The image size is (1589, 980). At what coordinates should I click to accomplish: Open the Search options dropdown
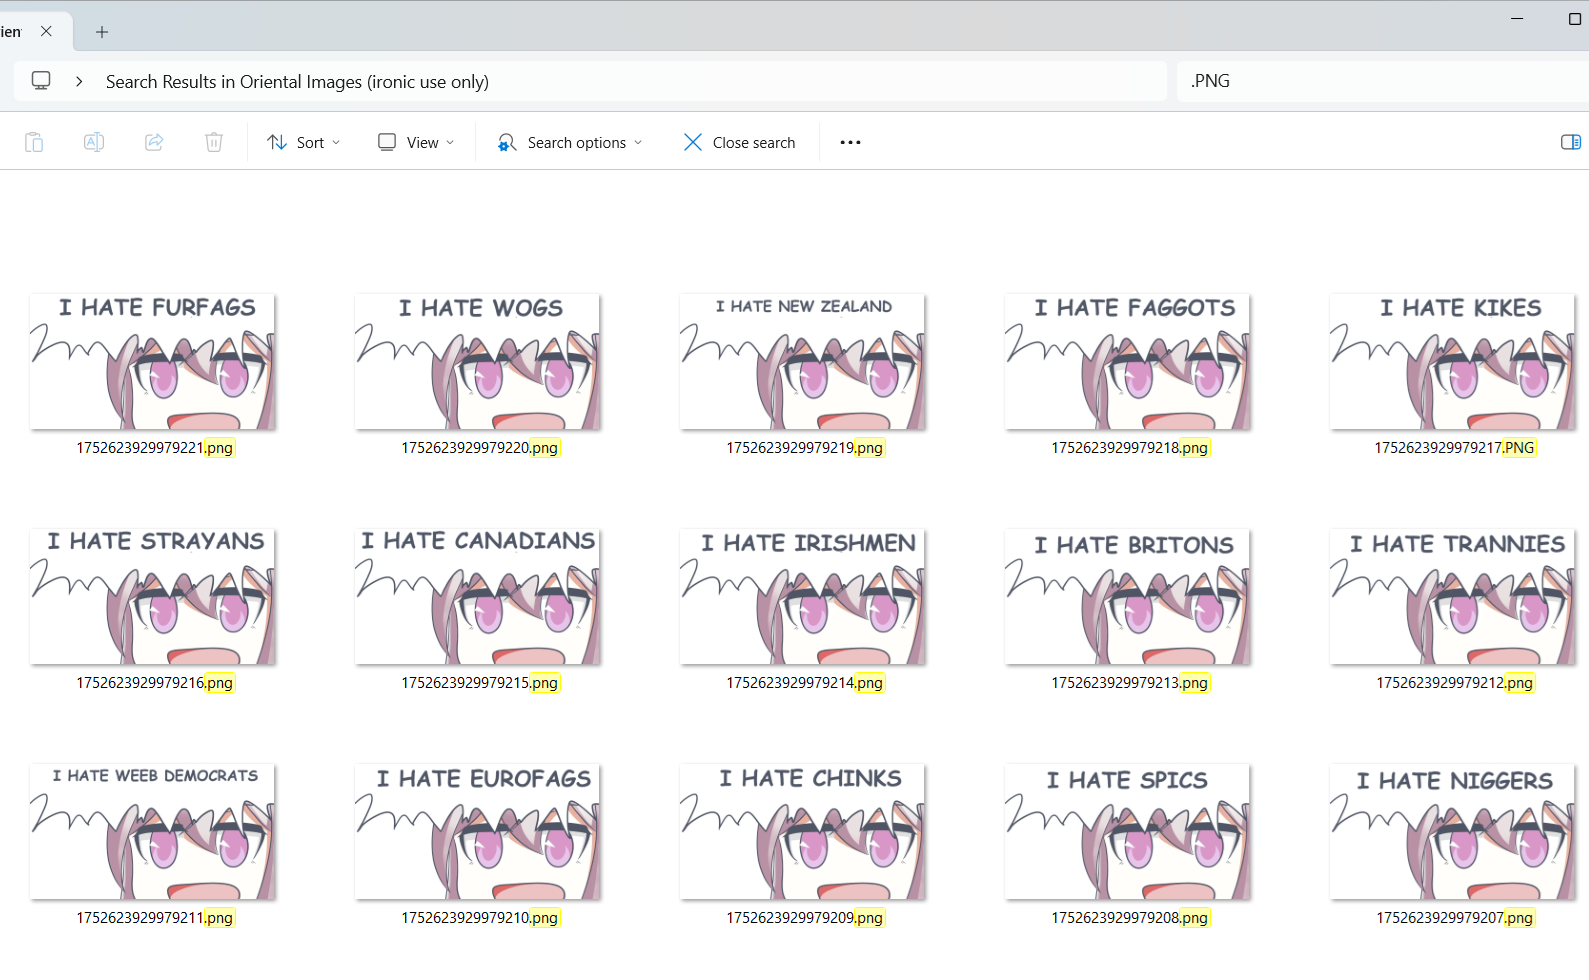coord(570,142)
